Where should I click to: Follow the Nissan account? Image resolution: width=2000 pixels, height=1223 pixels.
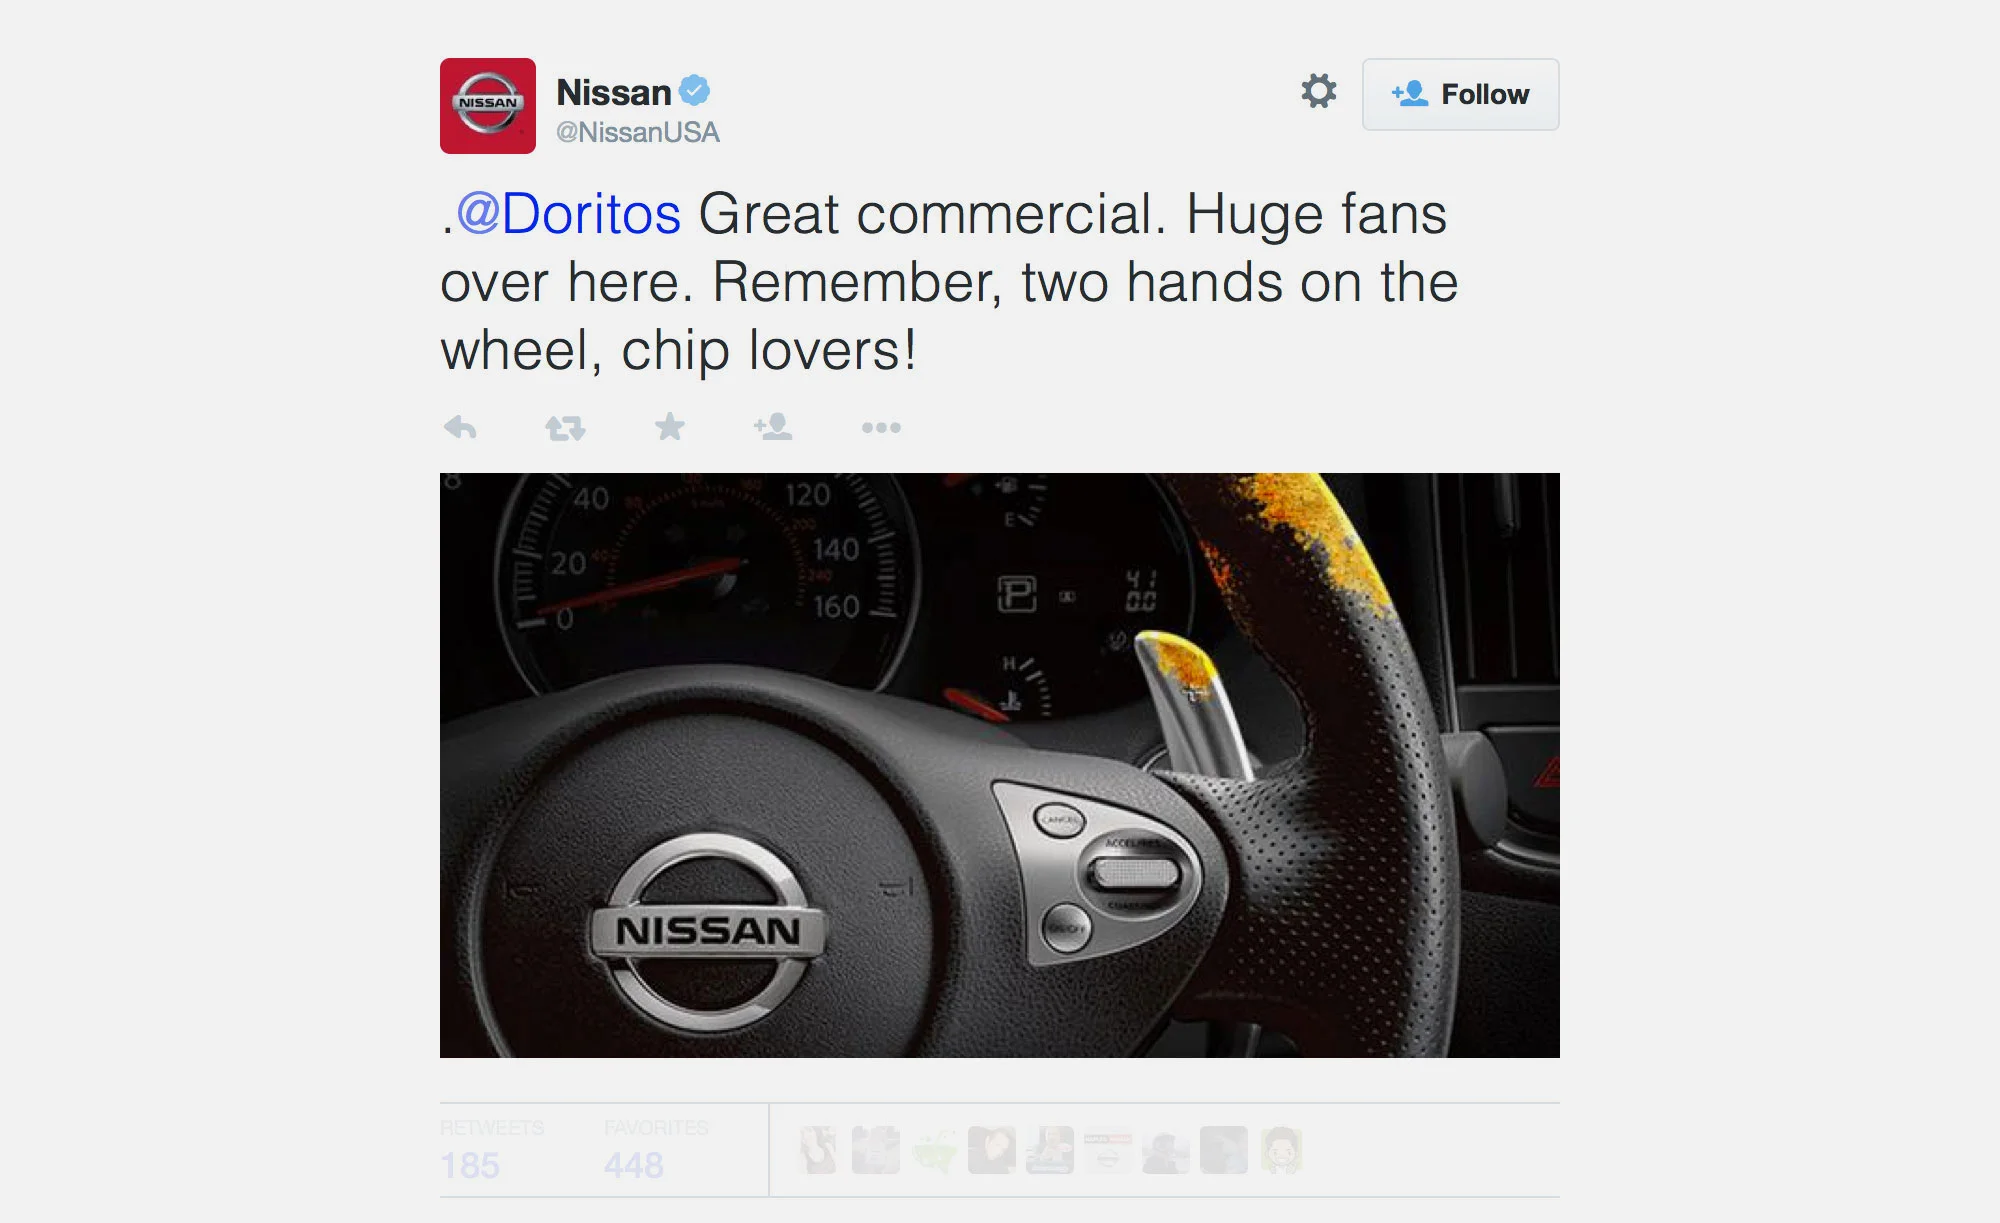point(1460,94)
